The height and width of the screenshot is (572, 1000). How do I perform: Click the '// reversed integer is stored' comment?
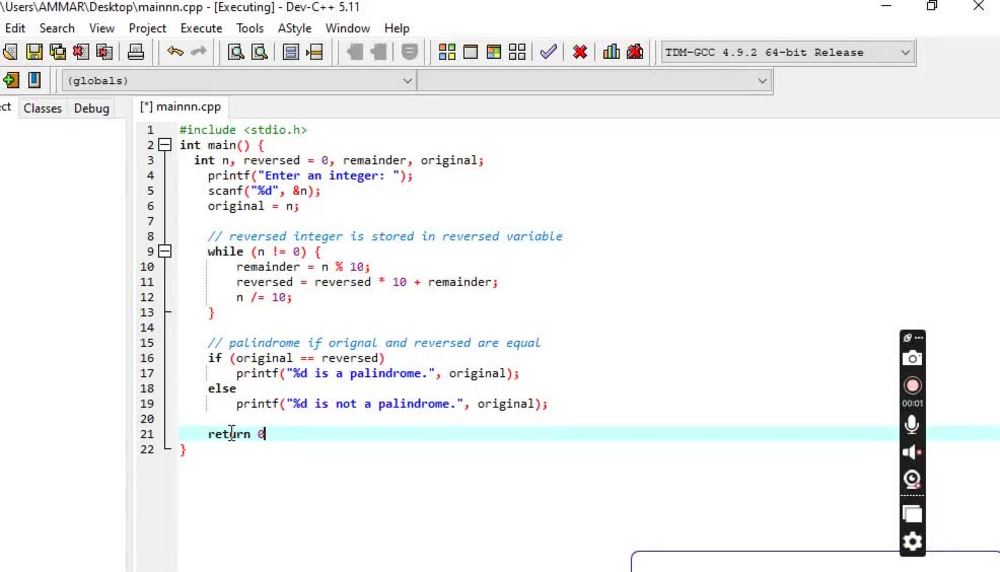385,236
